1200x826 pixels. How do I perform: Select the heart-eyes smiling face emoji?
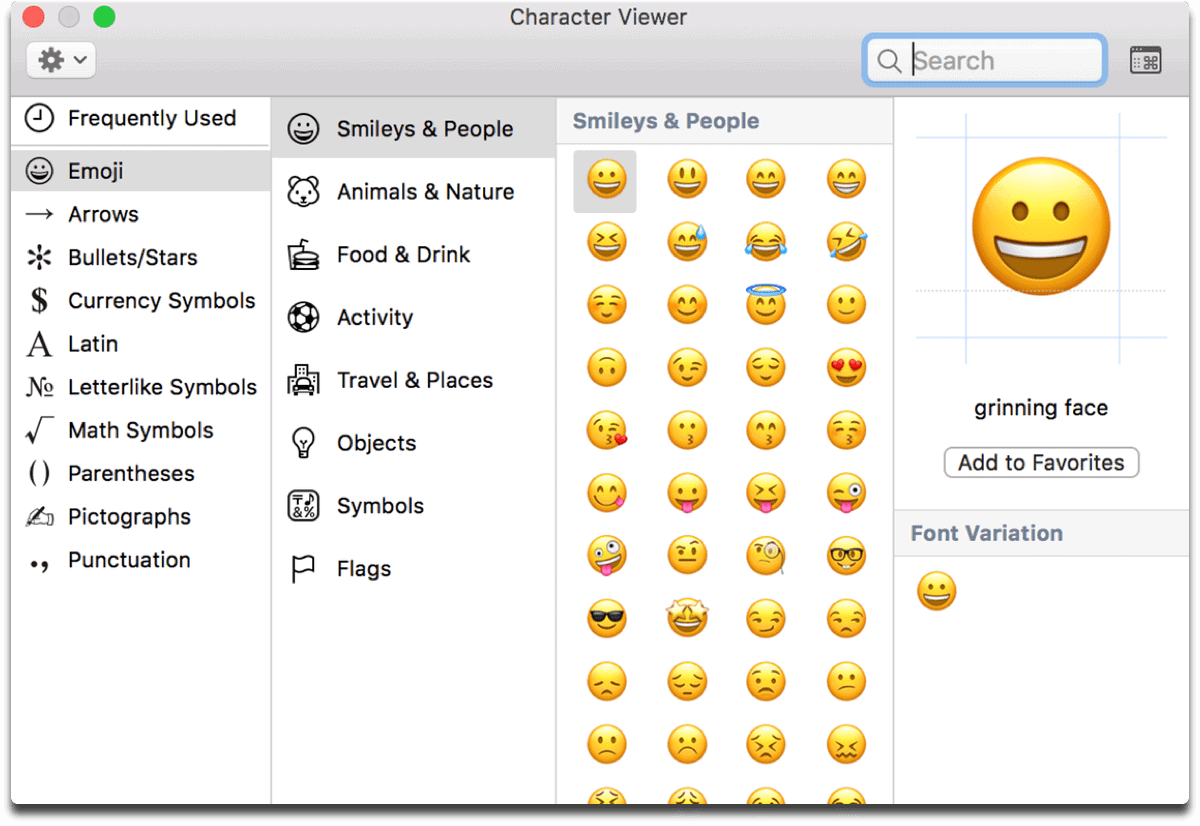click(x=846, y=369)
